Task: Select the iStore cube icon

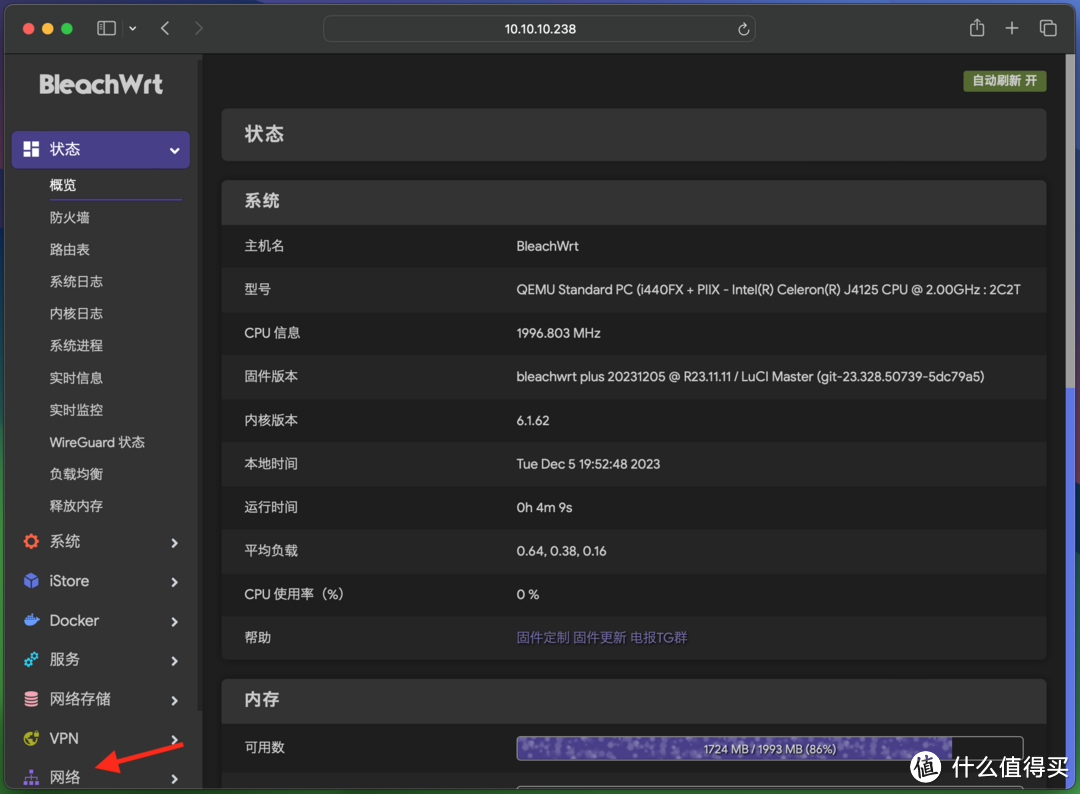Action: (x=28, y=581)
